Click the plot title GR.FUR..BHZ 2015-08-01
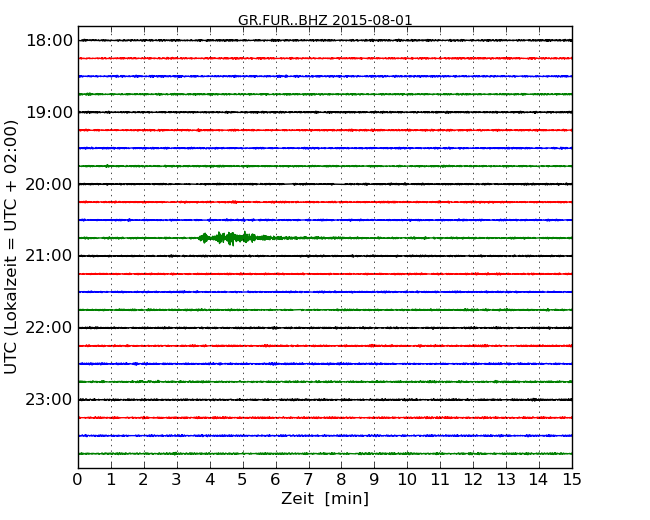Image resolution: width=650 pixels, height=520 pixels. [325, 20]
